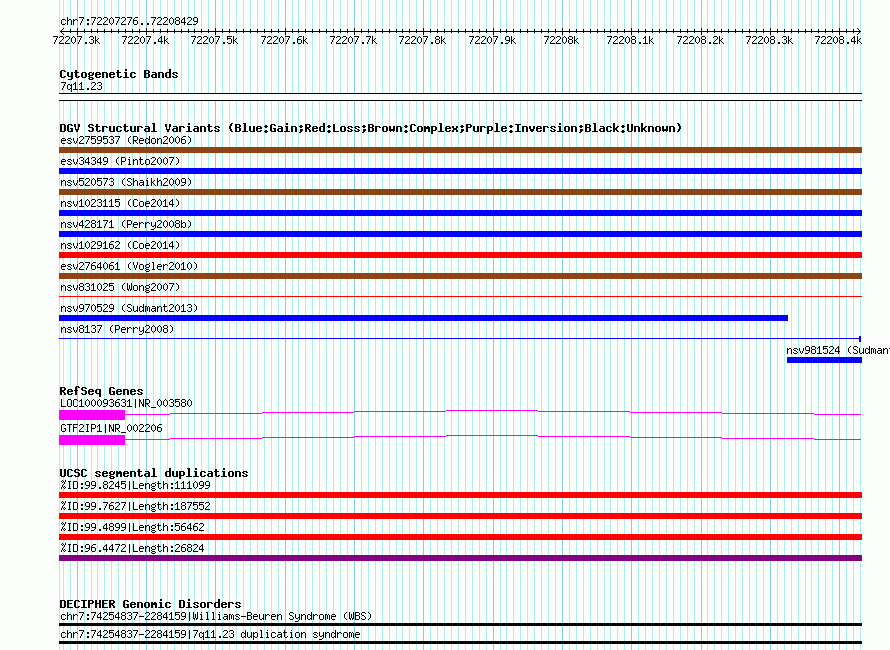Click ruler tick labeled 72207.4k
890x650 pixels.
(x=145, y=40)
